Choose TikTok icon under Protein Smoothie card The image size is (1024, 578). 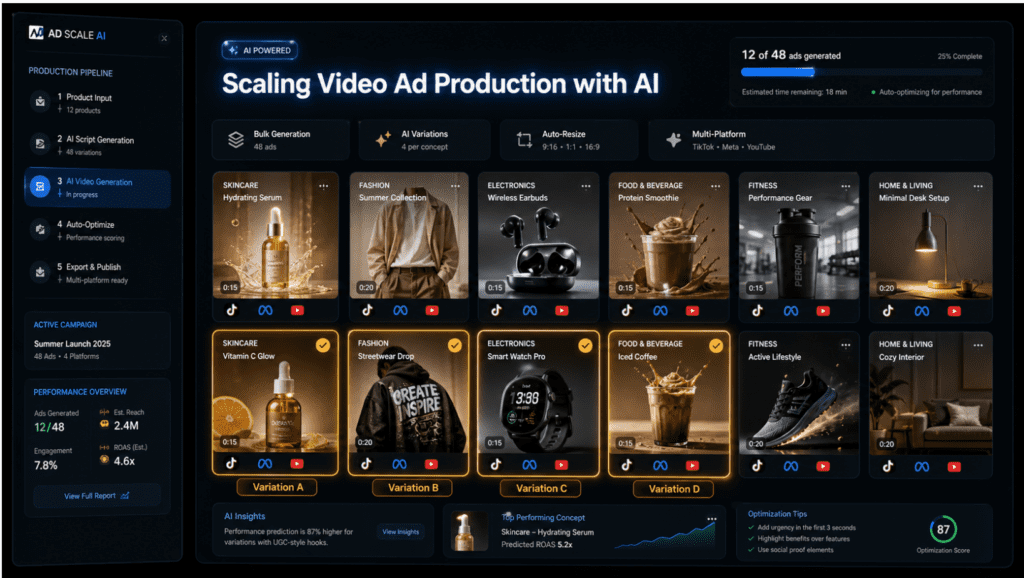point(627,310)
